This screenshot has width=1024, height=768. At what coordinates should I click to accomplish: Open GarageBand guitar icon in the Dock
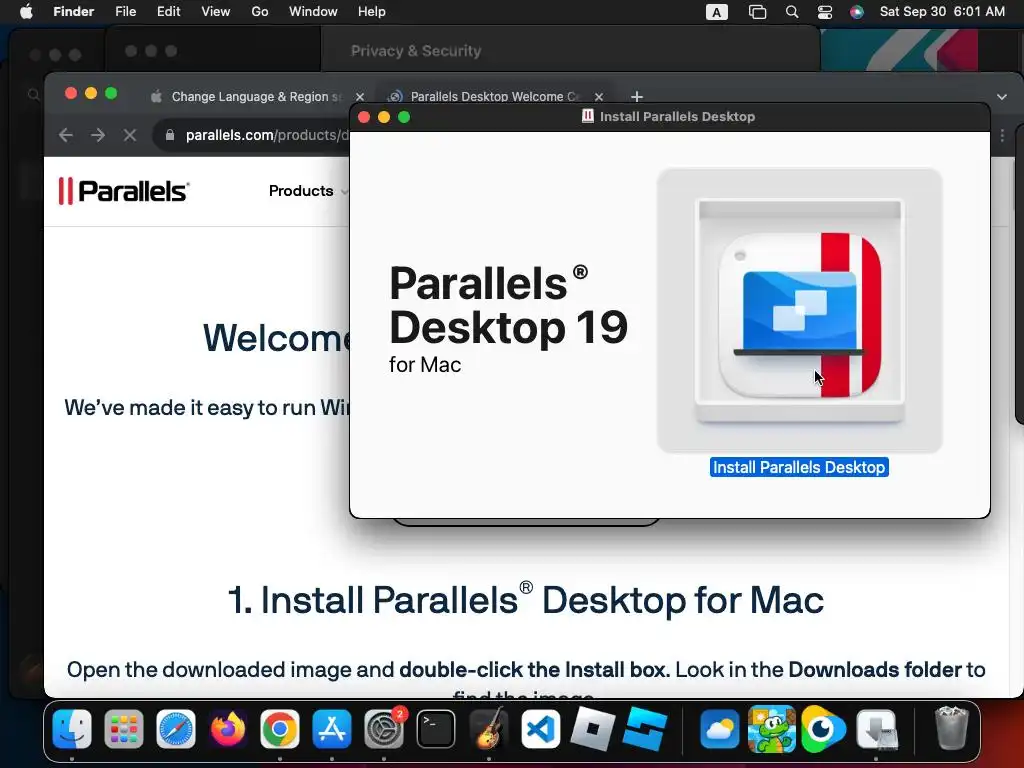click(x=488, y=728)
